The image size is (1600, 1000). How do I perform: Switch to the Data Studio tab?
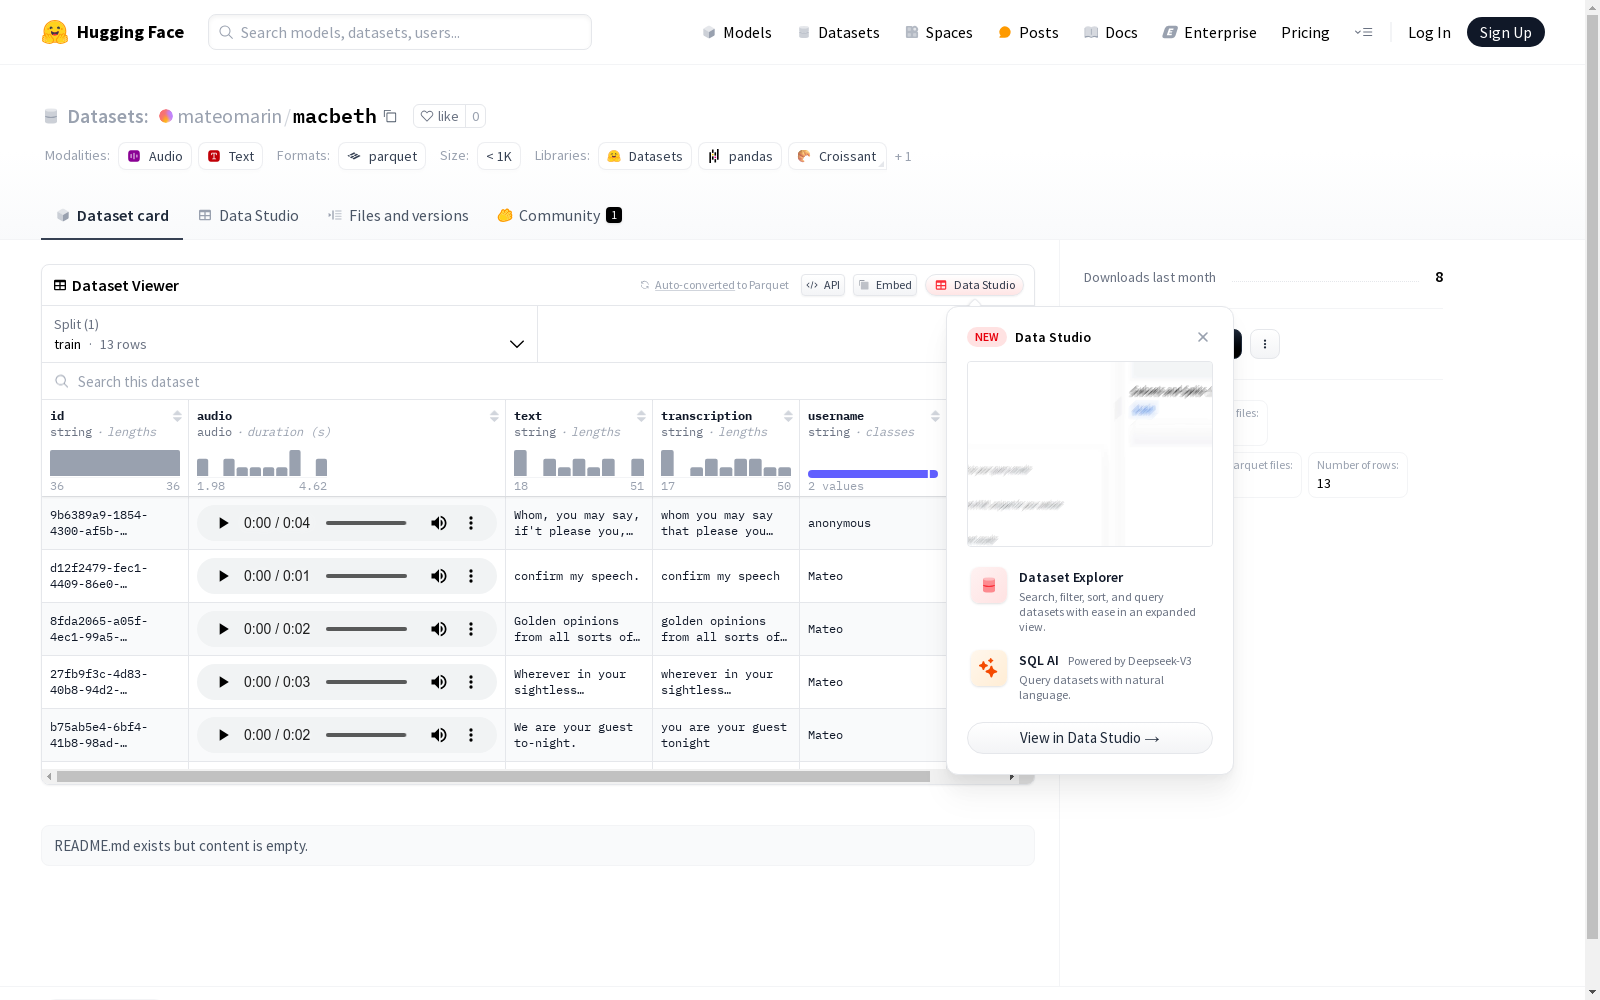(249, 216)
